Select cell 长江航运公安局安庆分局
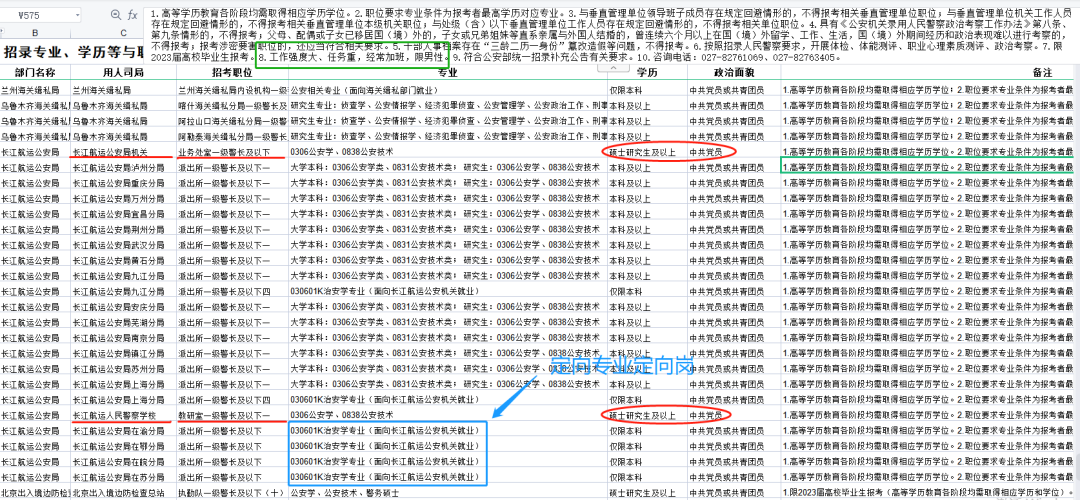Screen dimensions: 1080x500 pyautogui.click(x=123, y=306)
